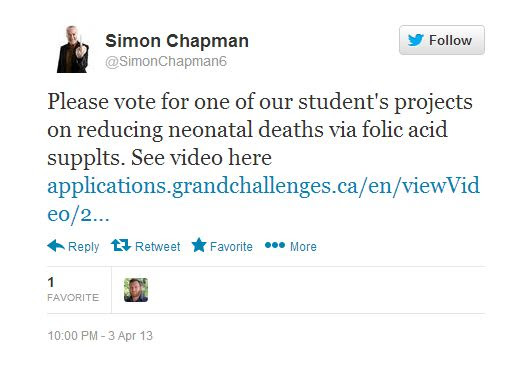Expand the More options menu
Screen dimensions: 530x369
pyautogui.click(x=303, y=246)
